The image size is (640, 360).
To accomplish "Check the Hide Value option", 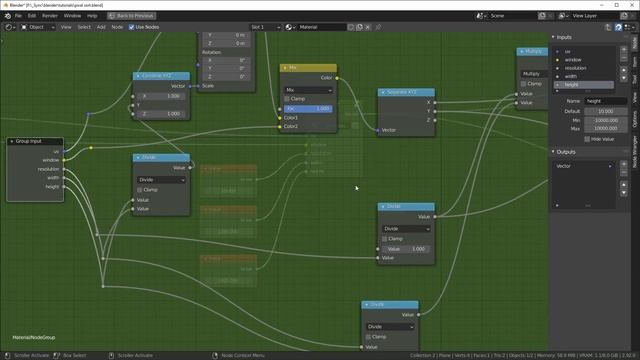I will [587, 139].
